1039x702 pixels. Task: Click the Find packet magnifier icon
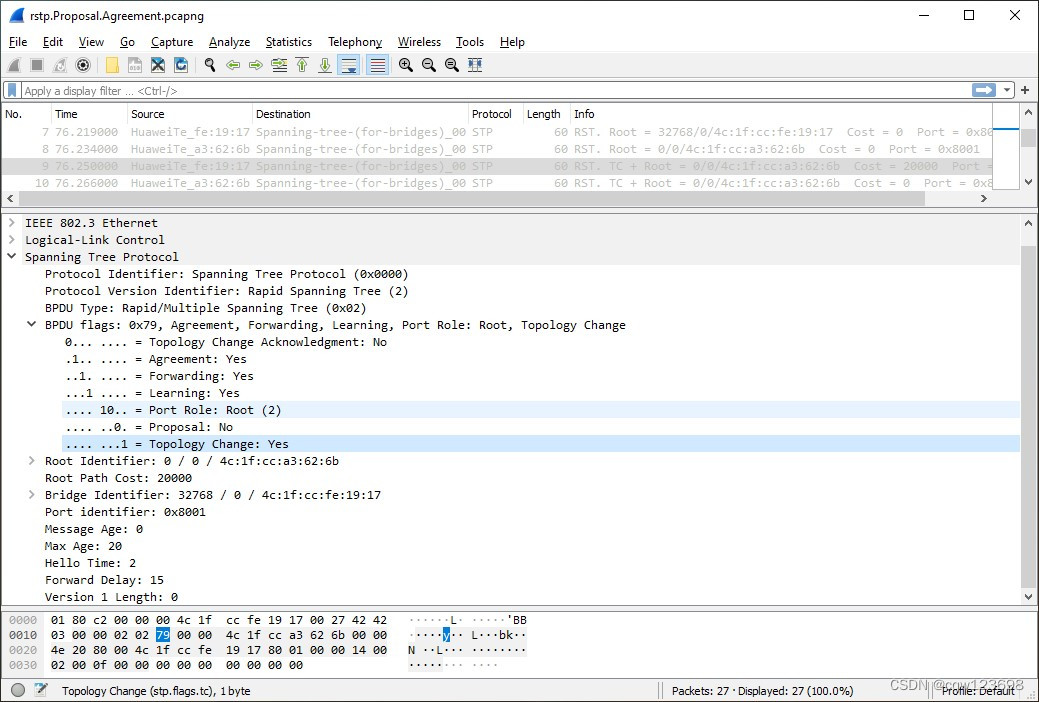(x=210, y=65)
